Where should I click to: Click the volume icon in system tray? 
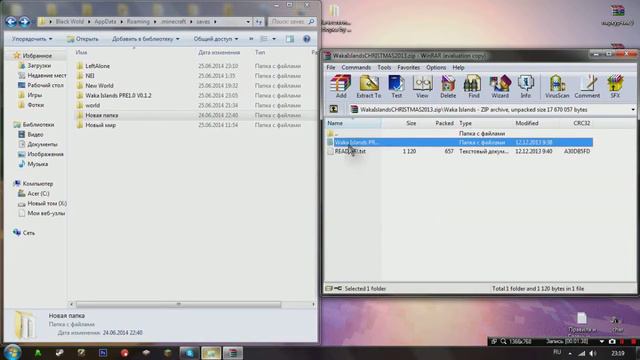click(593, 353)
